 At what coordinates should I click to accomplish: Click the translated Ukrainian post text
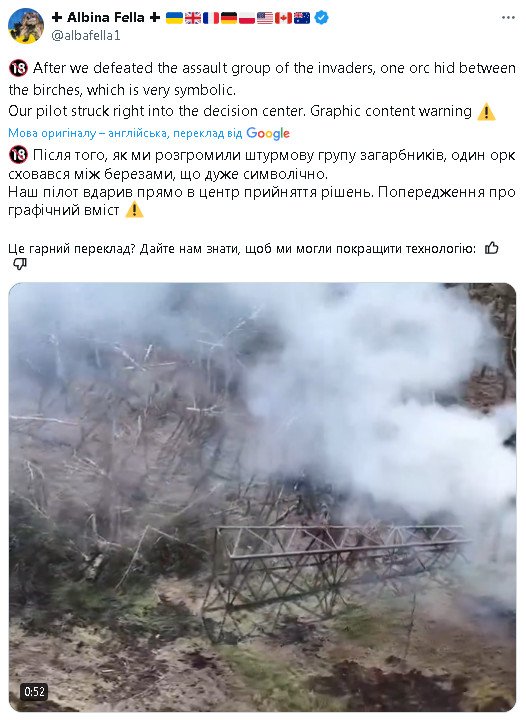[262, 182]
